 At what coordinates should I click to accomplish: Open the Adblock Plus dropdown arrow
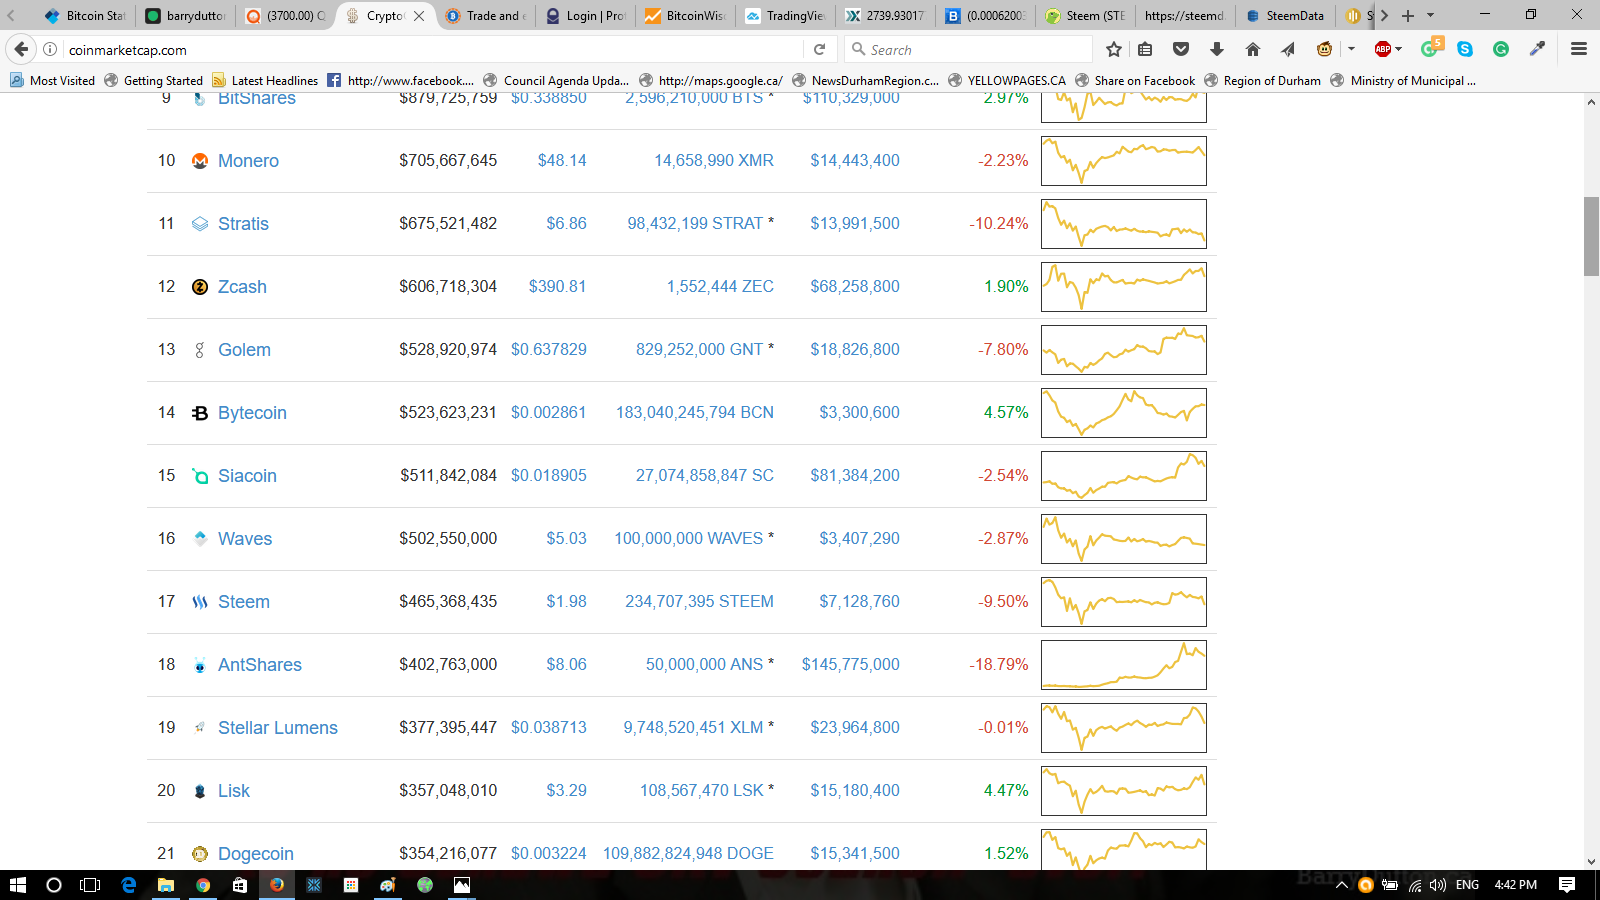1399,49
